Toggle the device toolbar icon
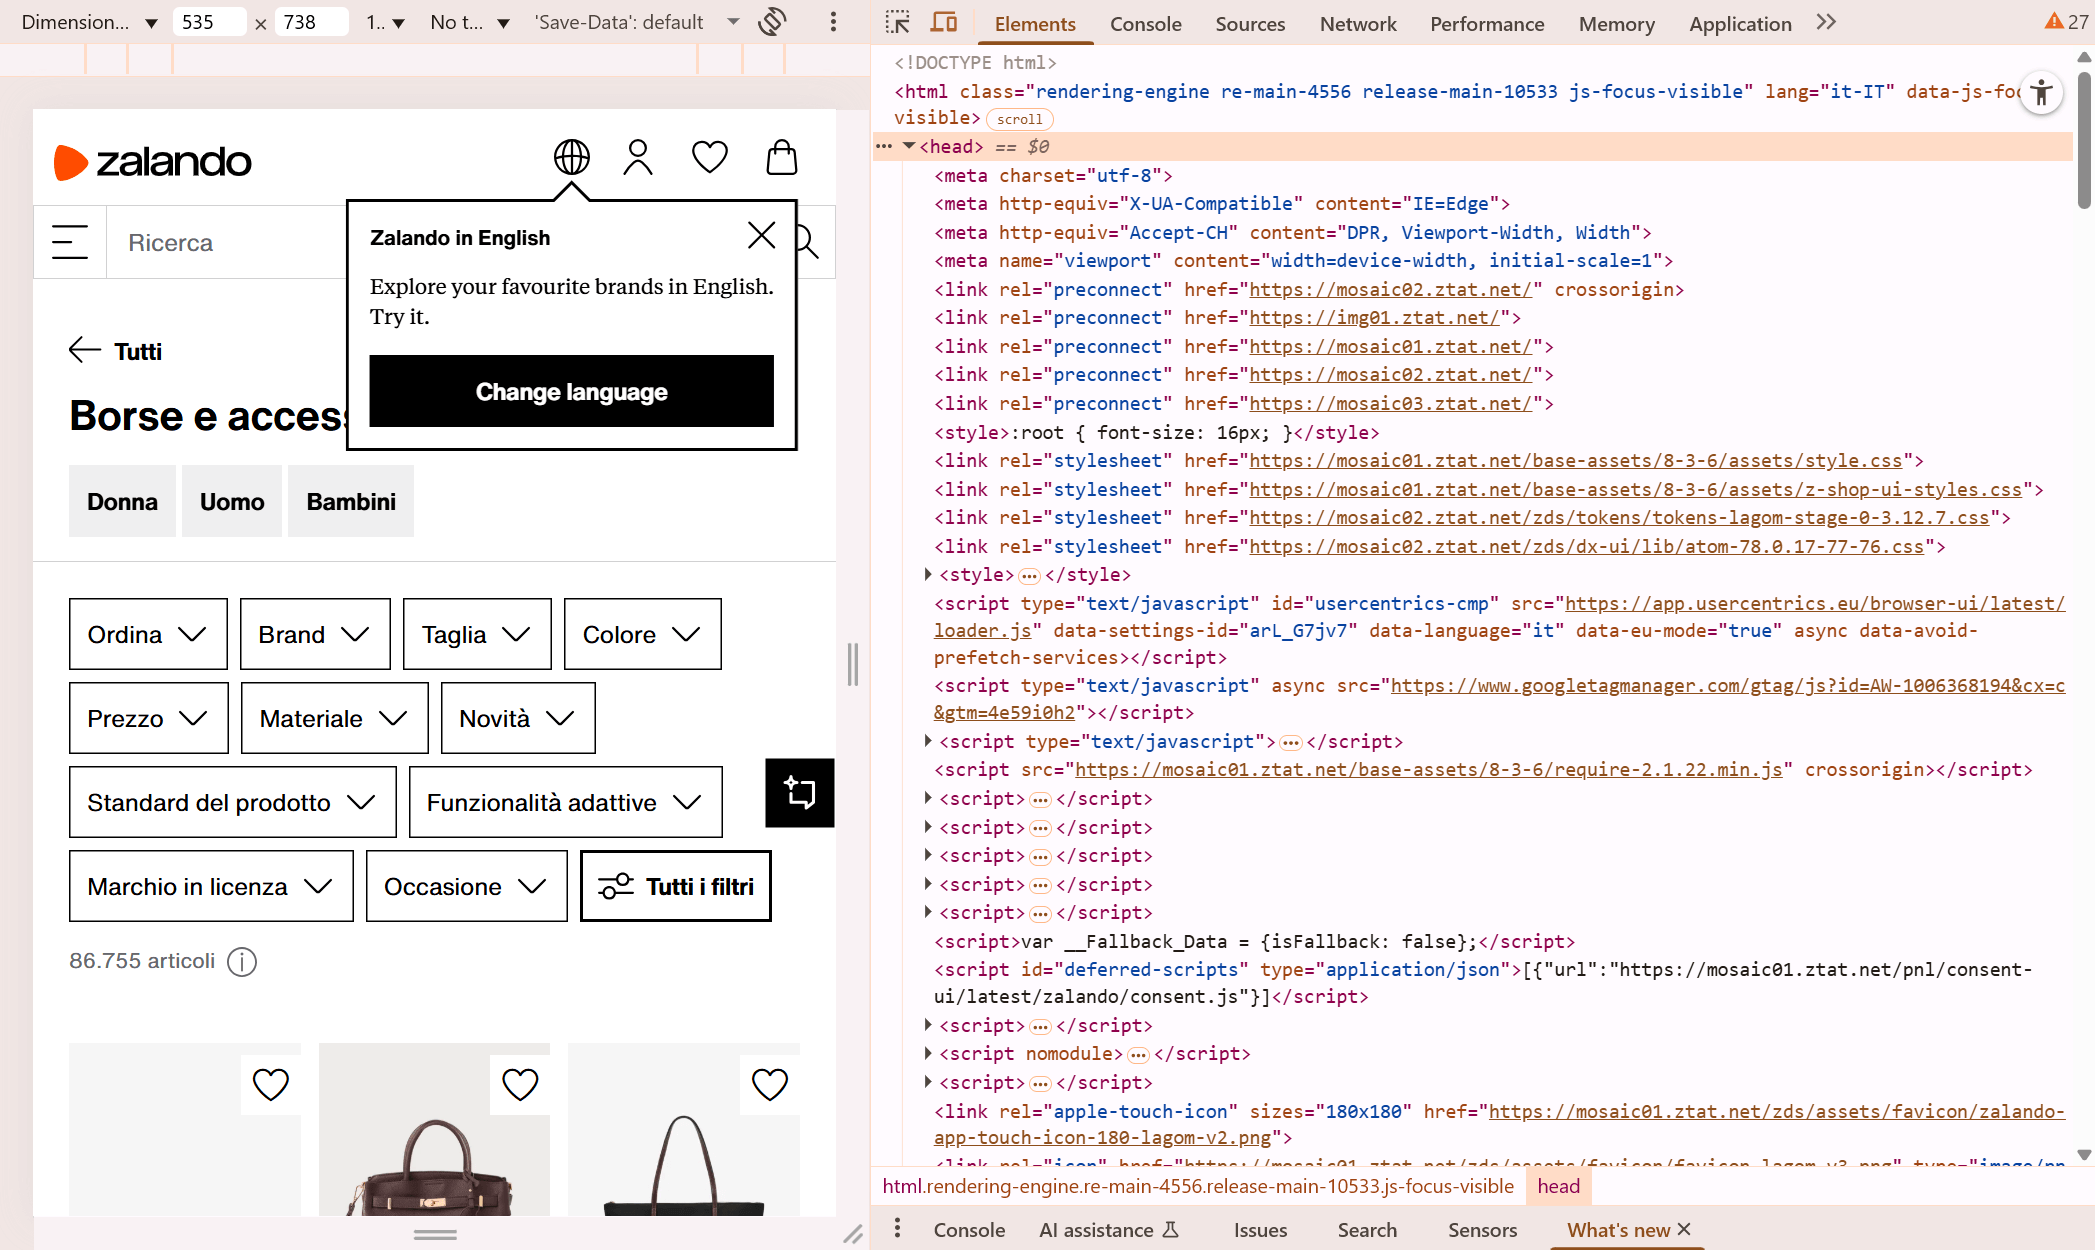Image resolution: width=2095 pixels, height=1250 pixels. pos(944,22)
